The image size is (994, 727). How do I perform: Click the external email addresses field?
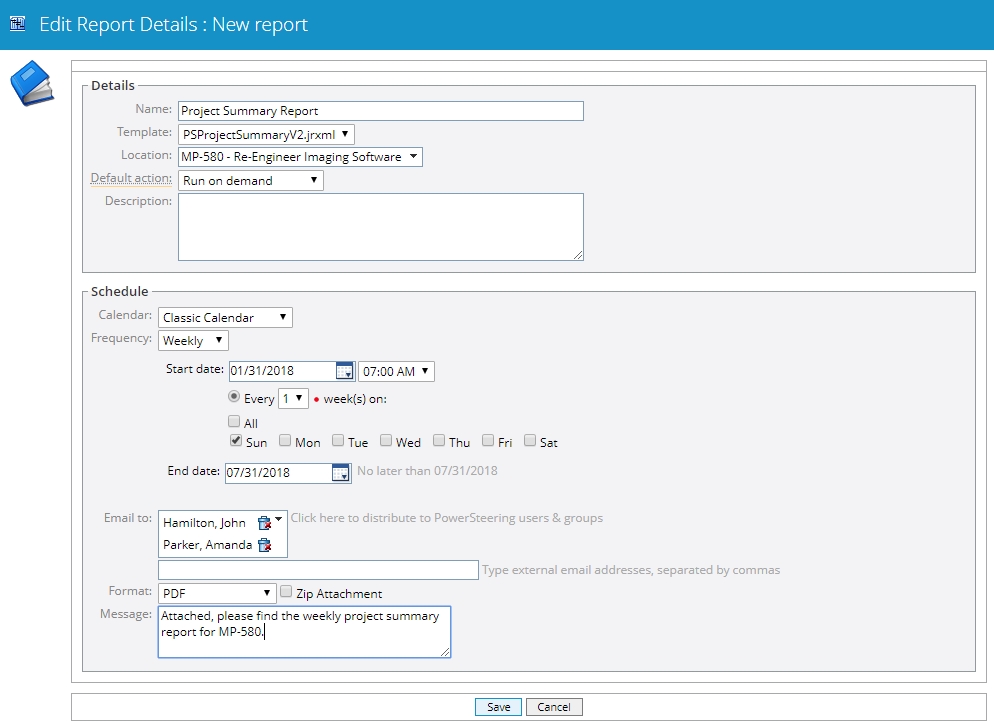pyautogui.click(x=318, y=570)
